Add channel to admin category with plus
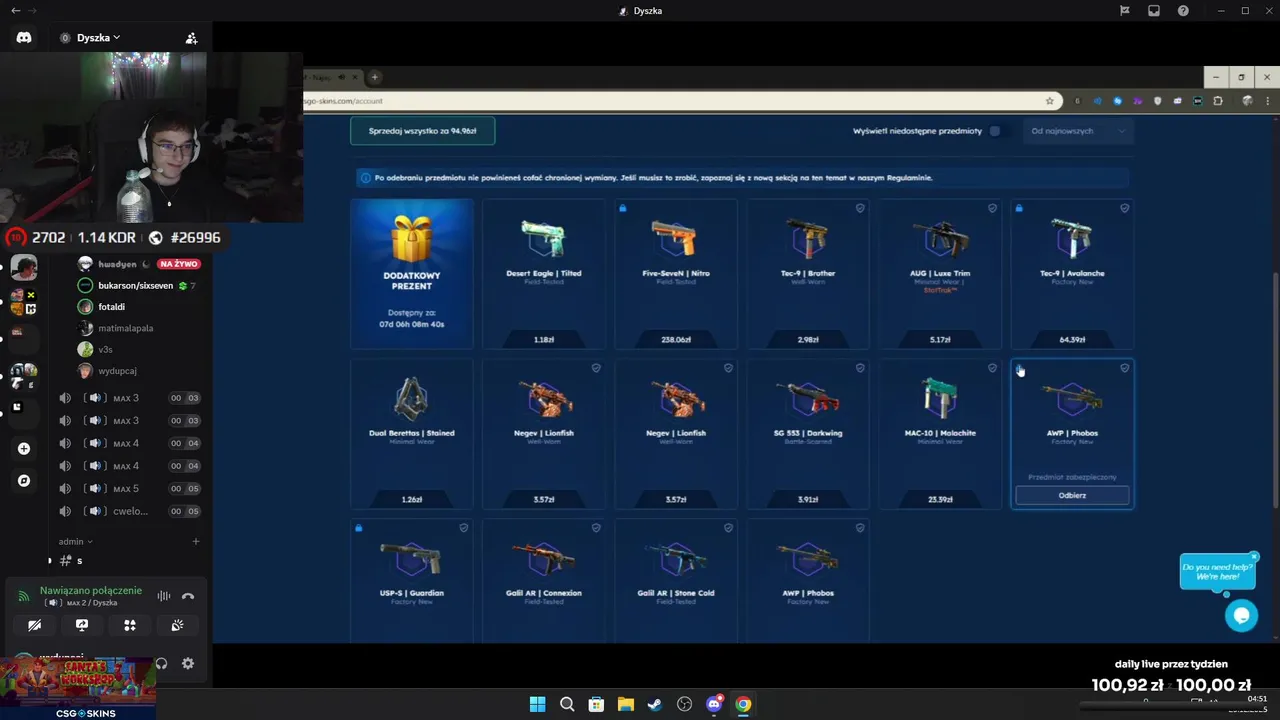 click(x=196, y=541)
